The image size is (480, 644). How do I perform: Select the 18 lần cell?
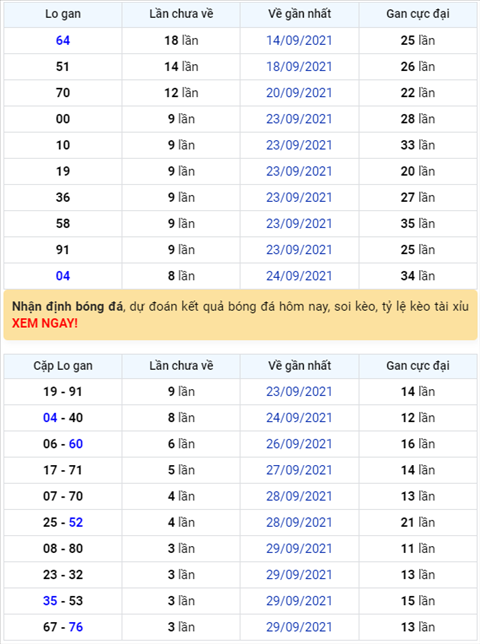181,40
